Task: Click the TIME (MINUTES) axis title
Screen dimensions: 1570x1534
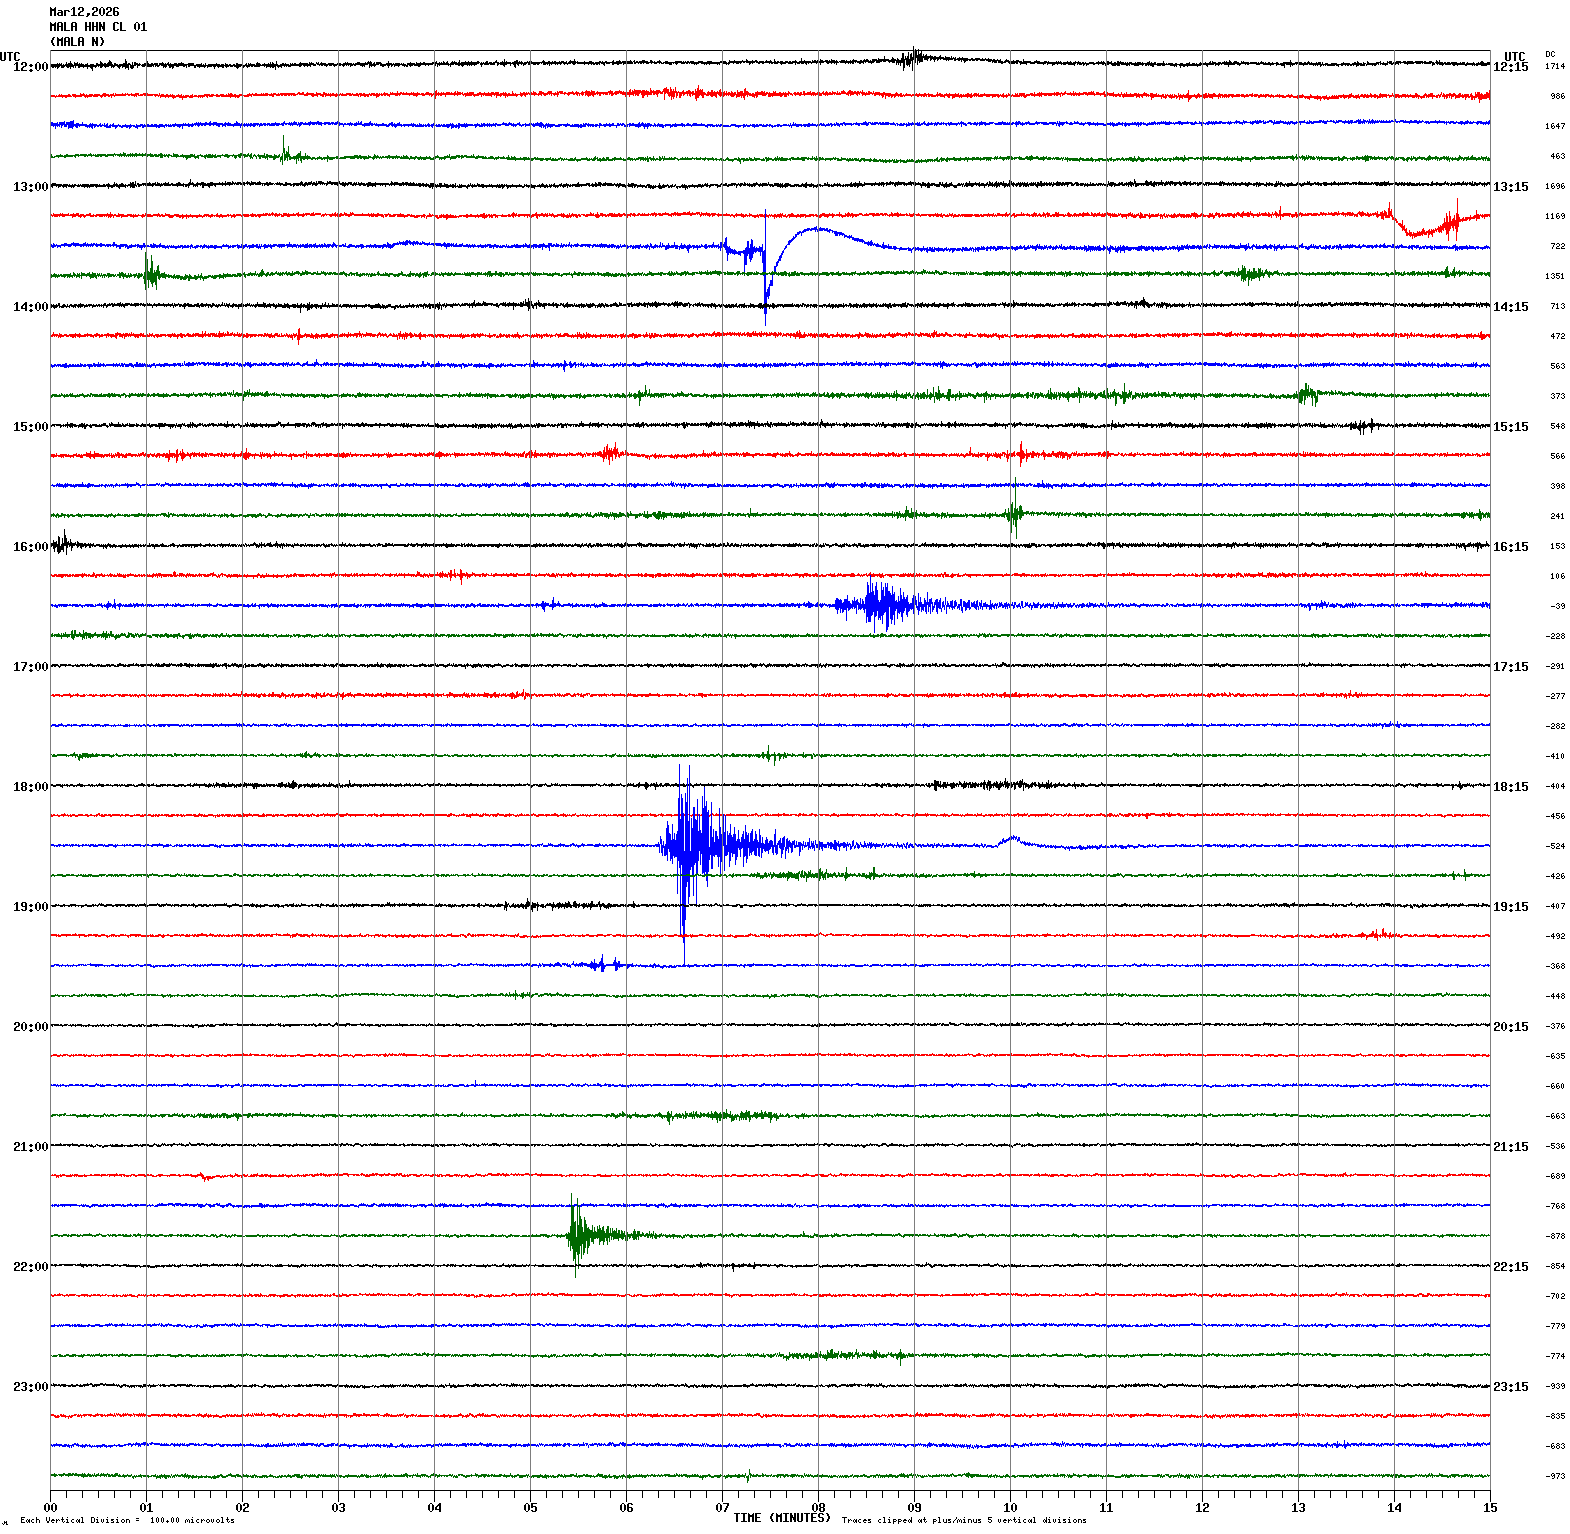Action: point(782,1518)
